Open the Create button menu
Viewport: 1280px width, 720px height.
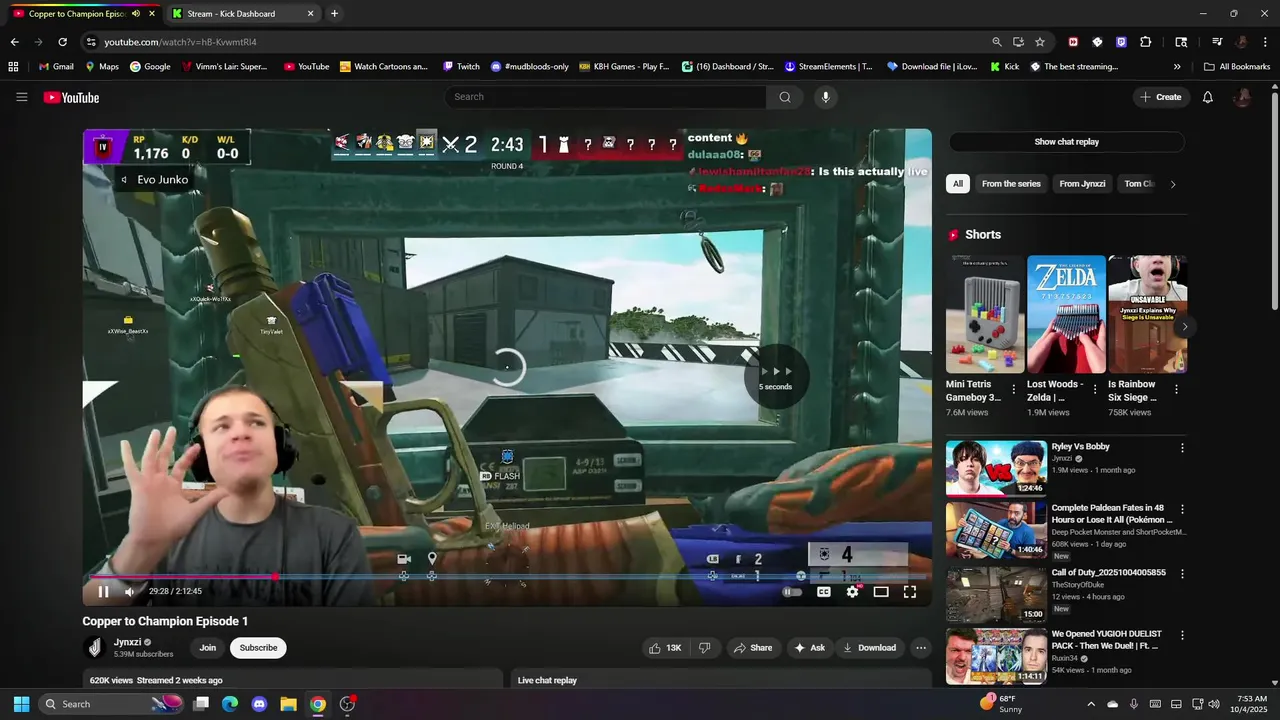[x=1161, y=97]
